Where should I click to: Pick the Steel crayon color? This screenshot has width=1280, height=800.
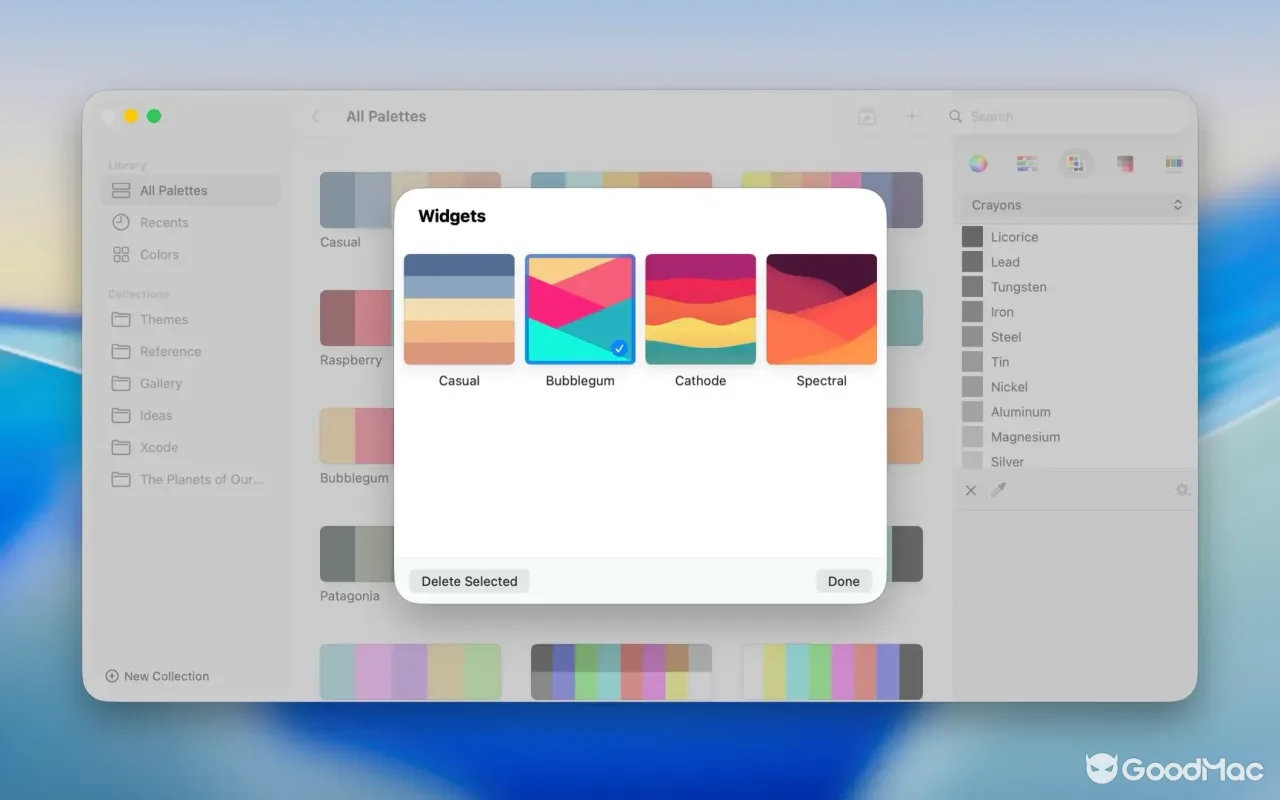(1076, 337)
